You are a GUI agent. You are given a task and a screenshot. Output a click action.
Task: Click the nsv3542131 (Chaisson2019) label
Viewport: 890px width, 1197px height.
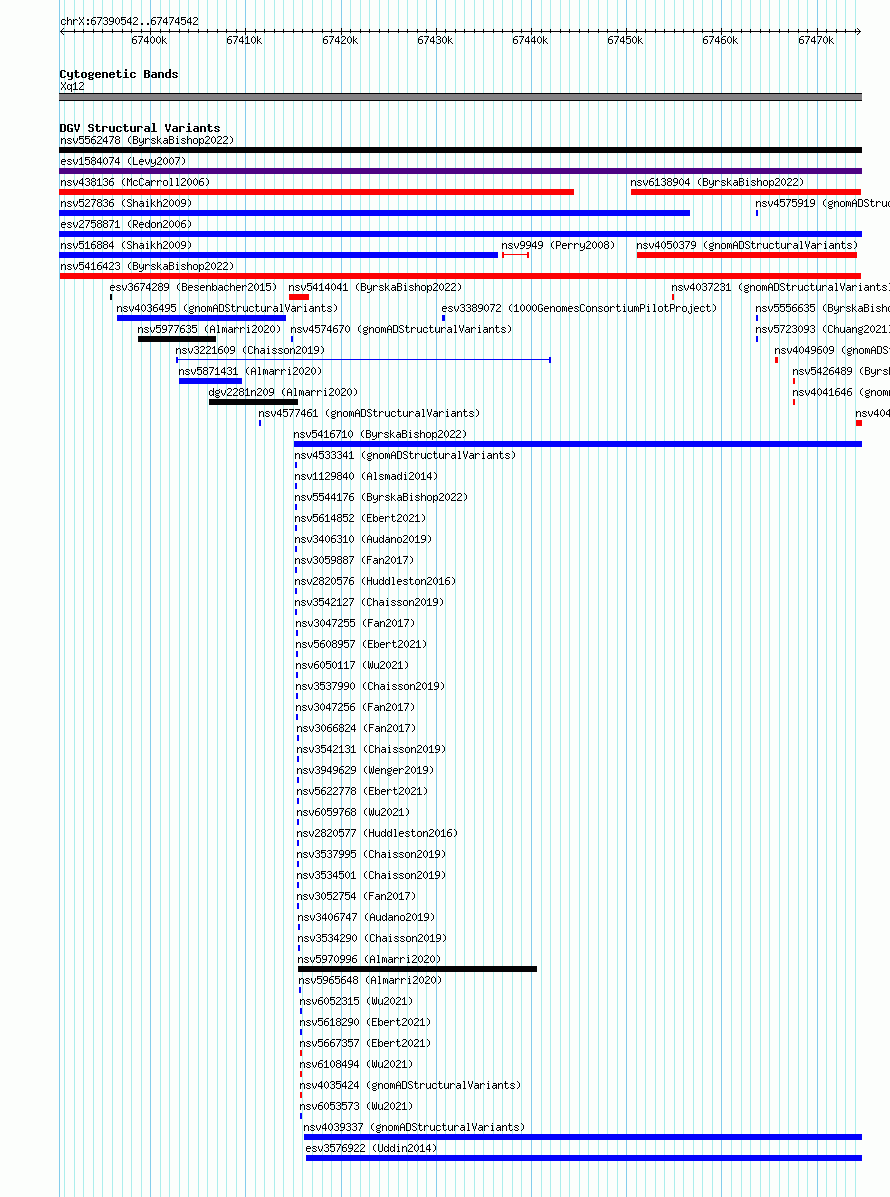[x=371, y=749]
